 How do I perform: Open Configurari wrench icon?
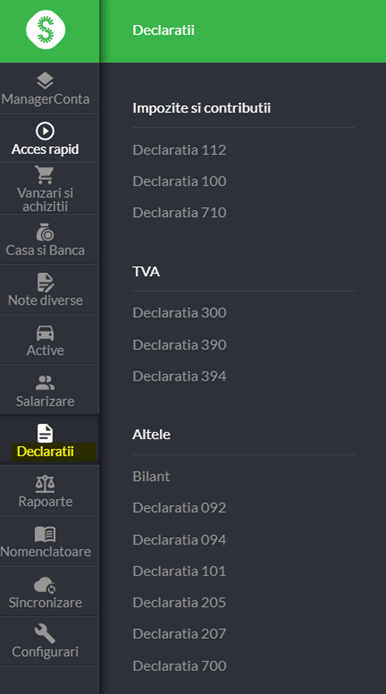pos(45,634)
